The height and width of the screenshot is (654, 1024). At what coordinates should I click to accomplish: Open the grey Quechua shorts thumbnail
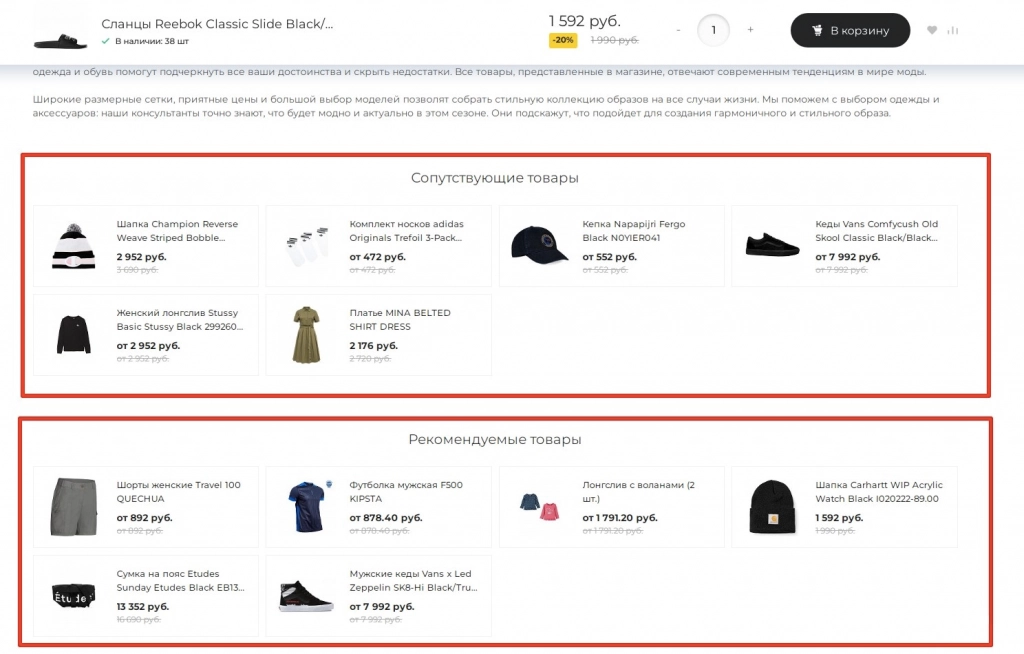[x=74, y=507]
